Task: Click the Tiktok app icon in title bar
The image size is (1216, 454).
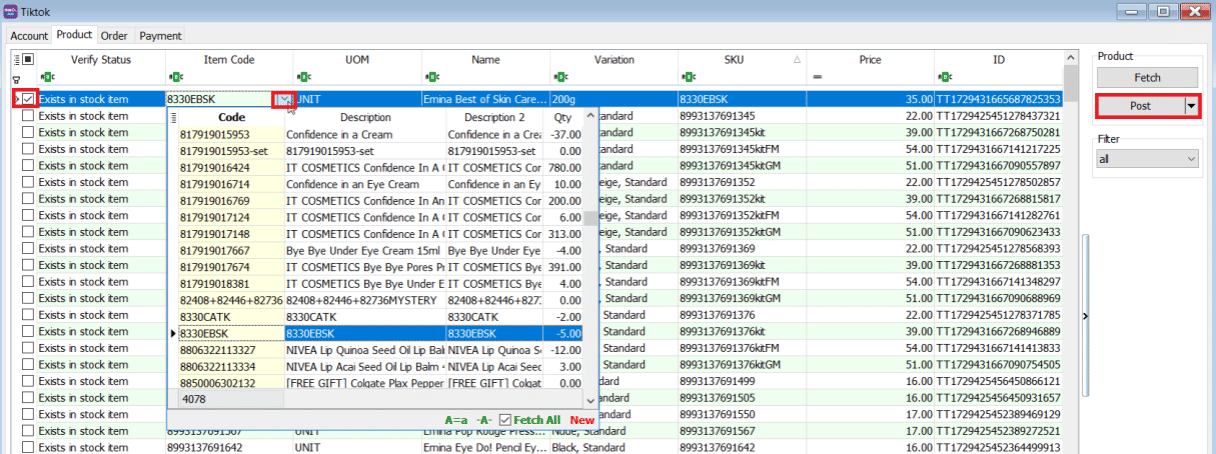Action: click(11, 11)
